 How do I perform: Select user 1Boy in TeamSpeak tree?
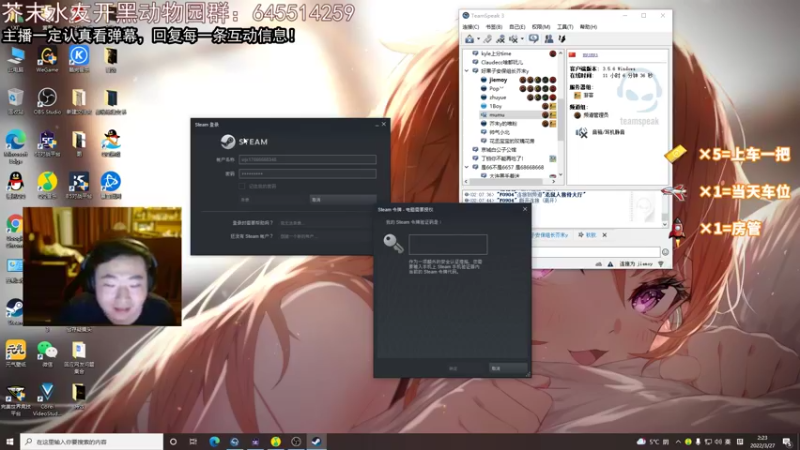tap(495, 106)
